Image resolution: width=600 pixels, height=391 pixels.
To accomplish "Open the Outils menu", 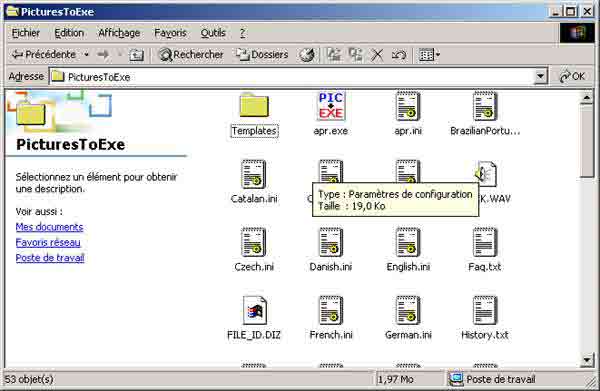I will (x=213, y=33).
